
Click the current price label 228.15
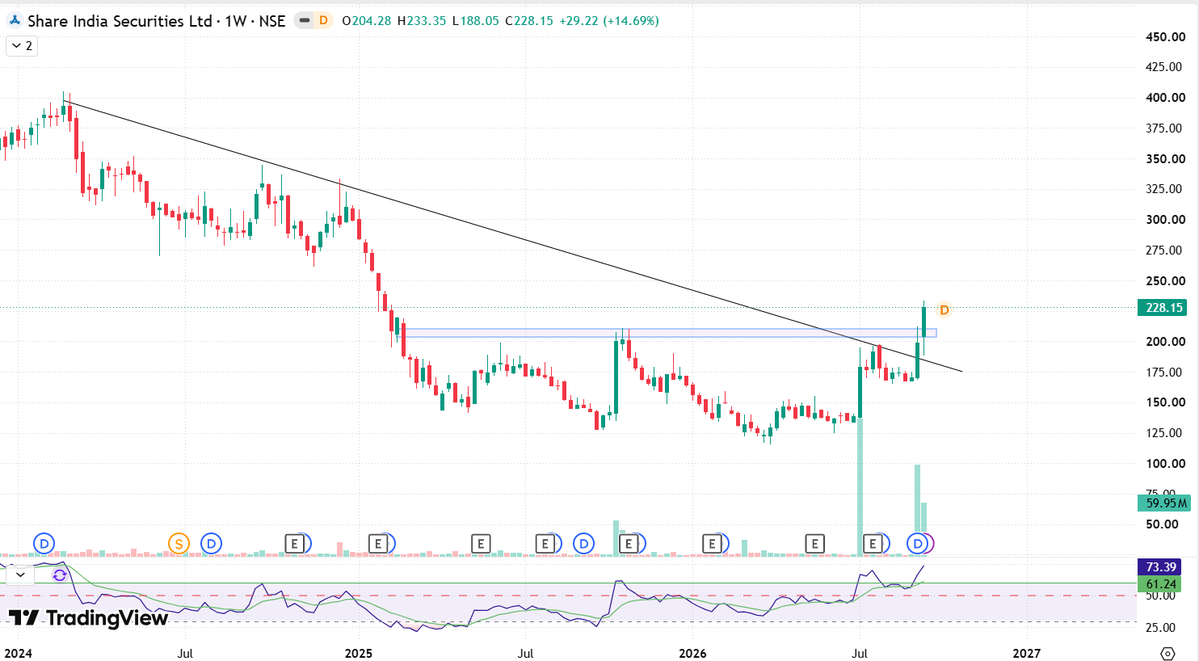tap(1162, 308)
